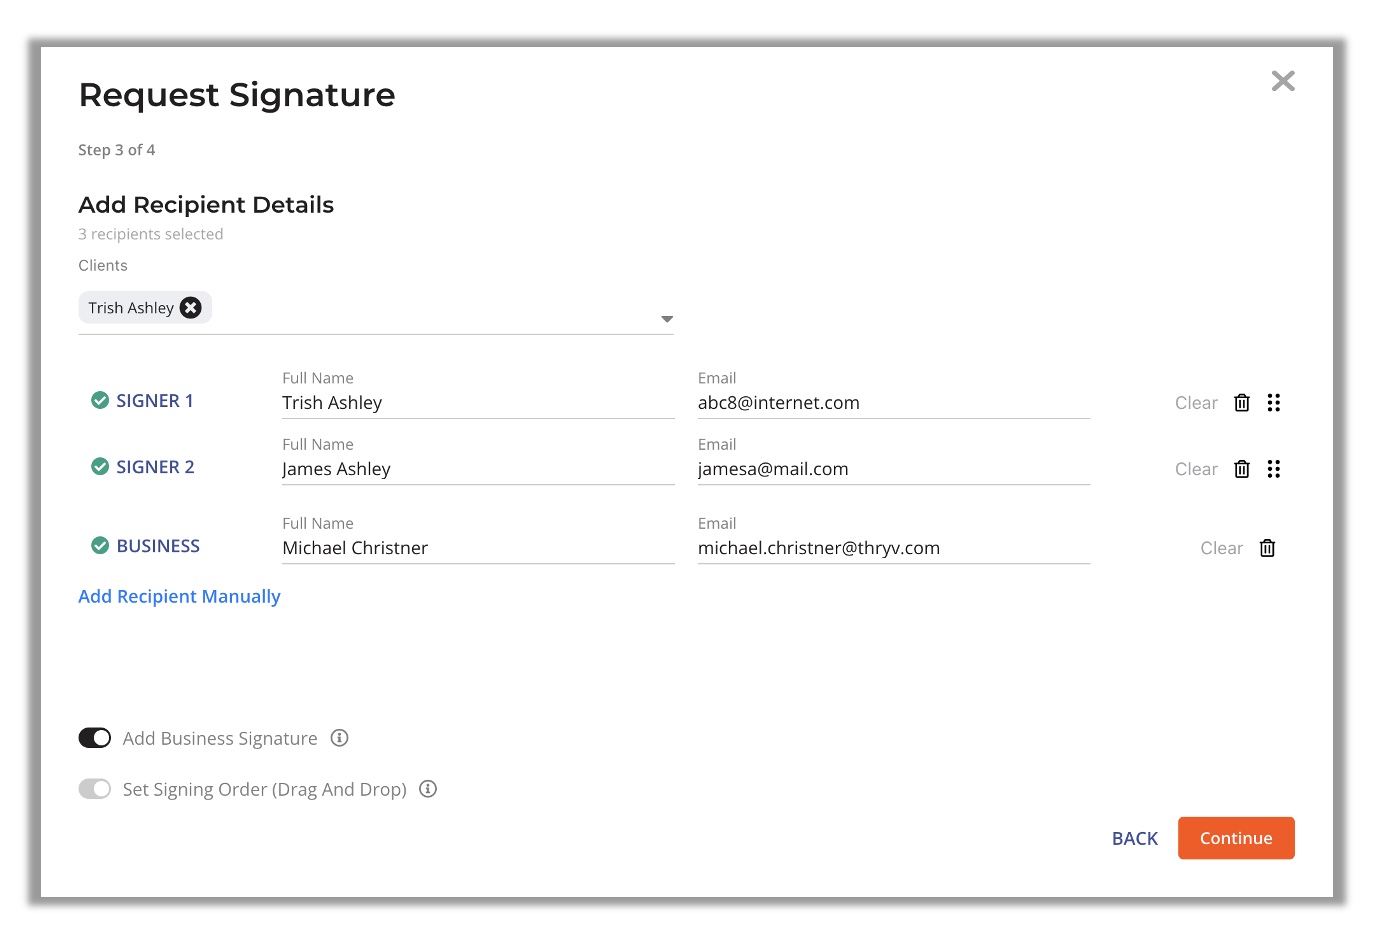Click the orange Continue button

coord(1236,838)
